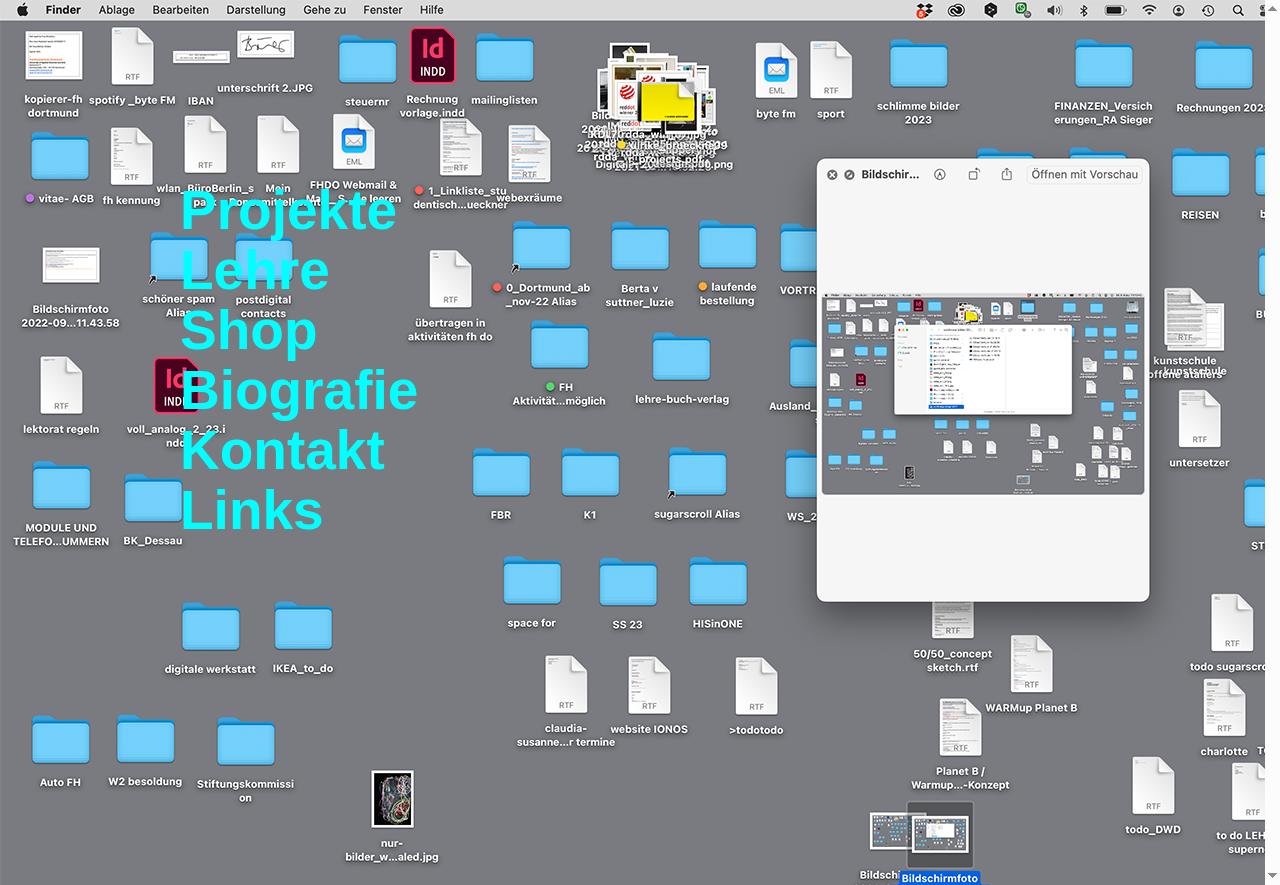Screen dimensions: 1280x885
Task: Rotate the image in Quick Look preview
Action: click(973, 174)
